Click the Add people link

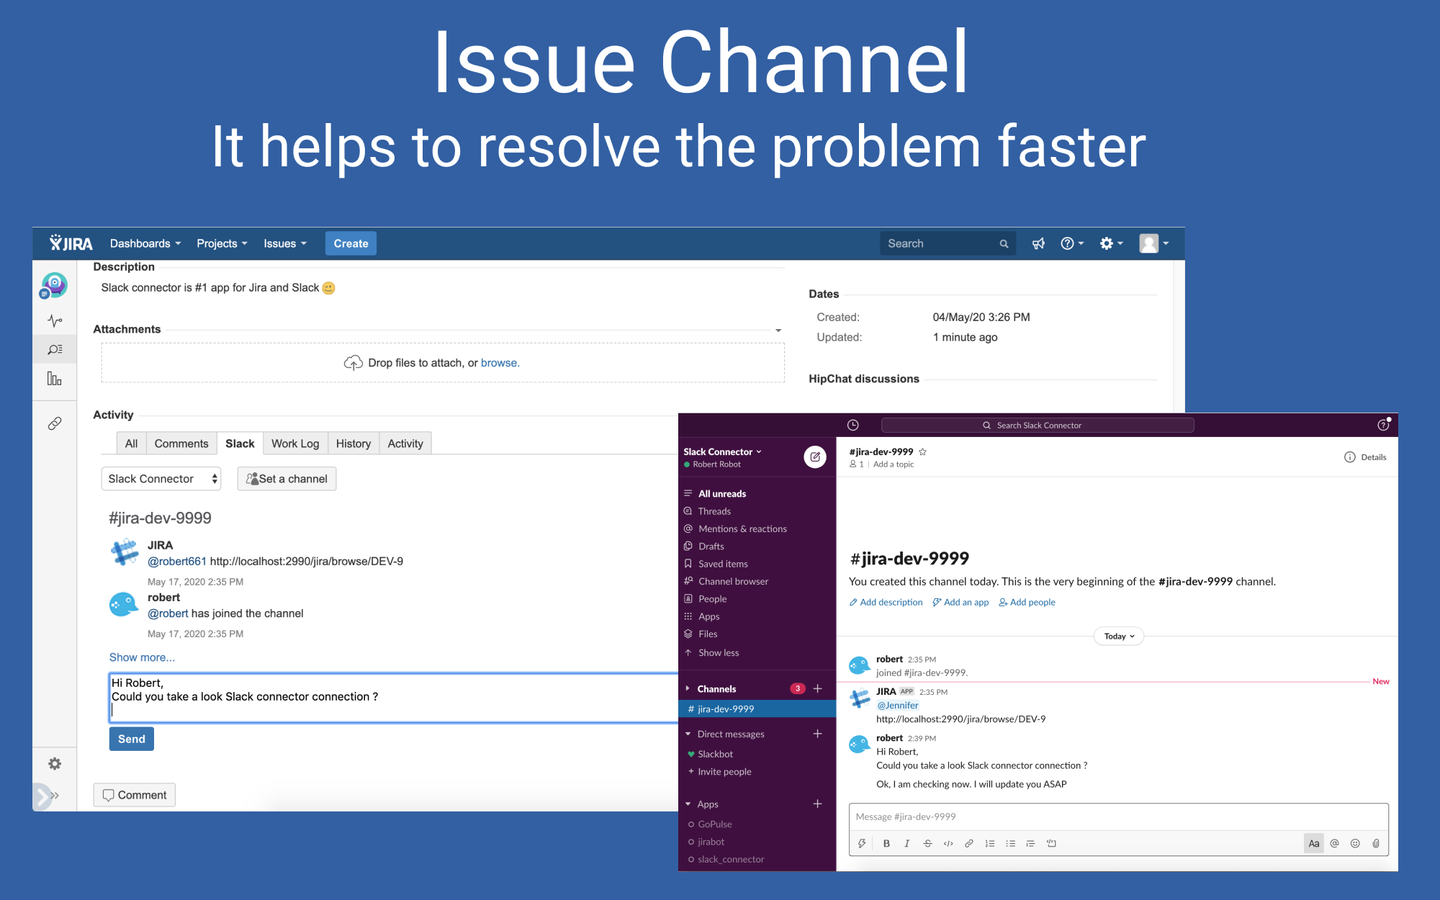click(1027, 602)
